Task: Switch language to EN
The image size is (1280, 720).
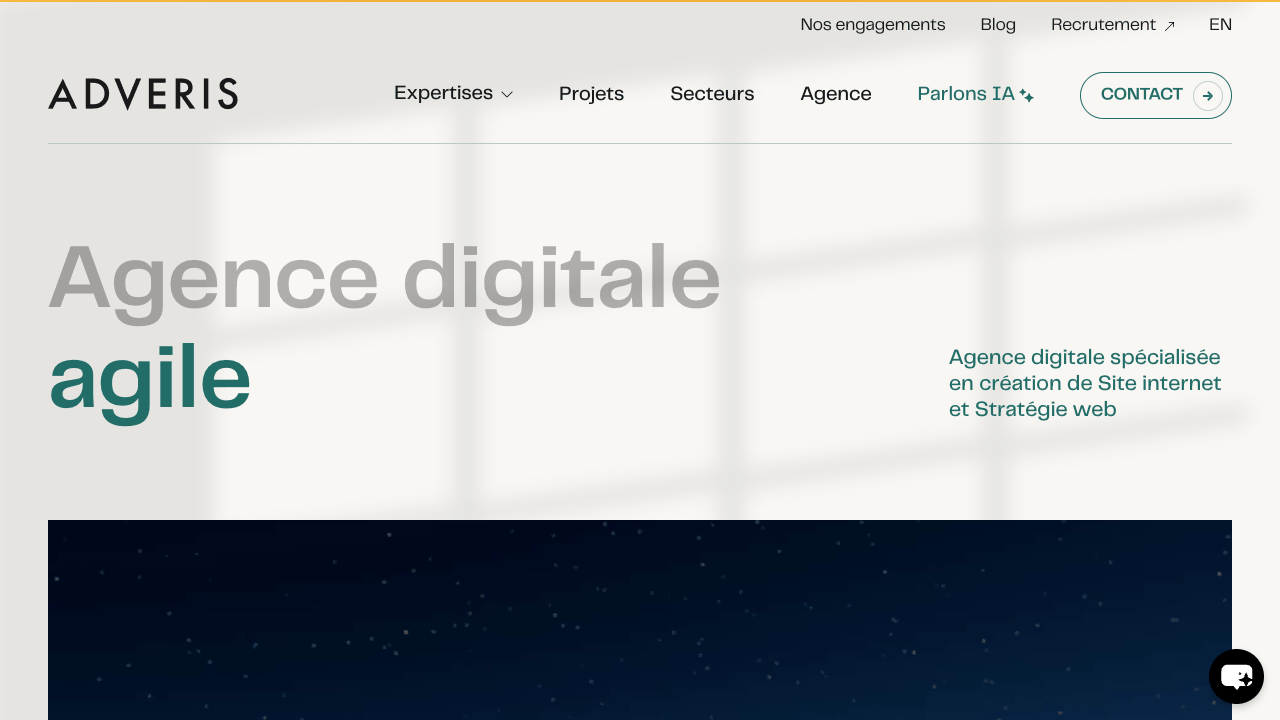Action: tap(1220, 25)
